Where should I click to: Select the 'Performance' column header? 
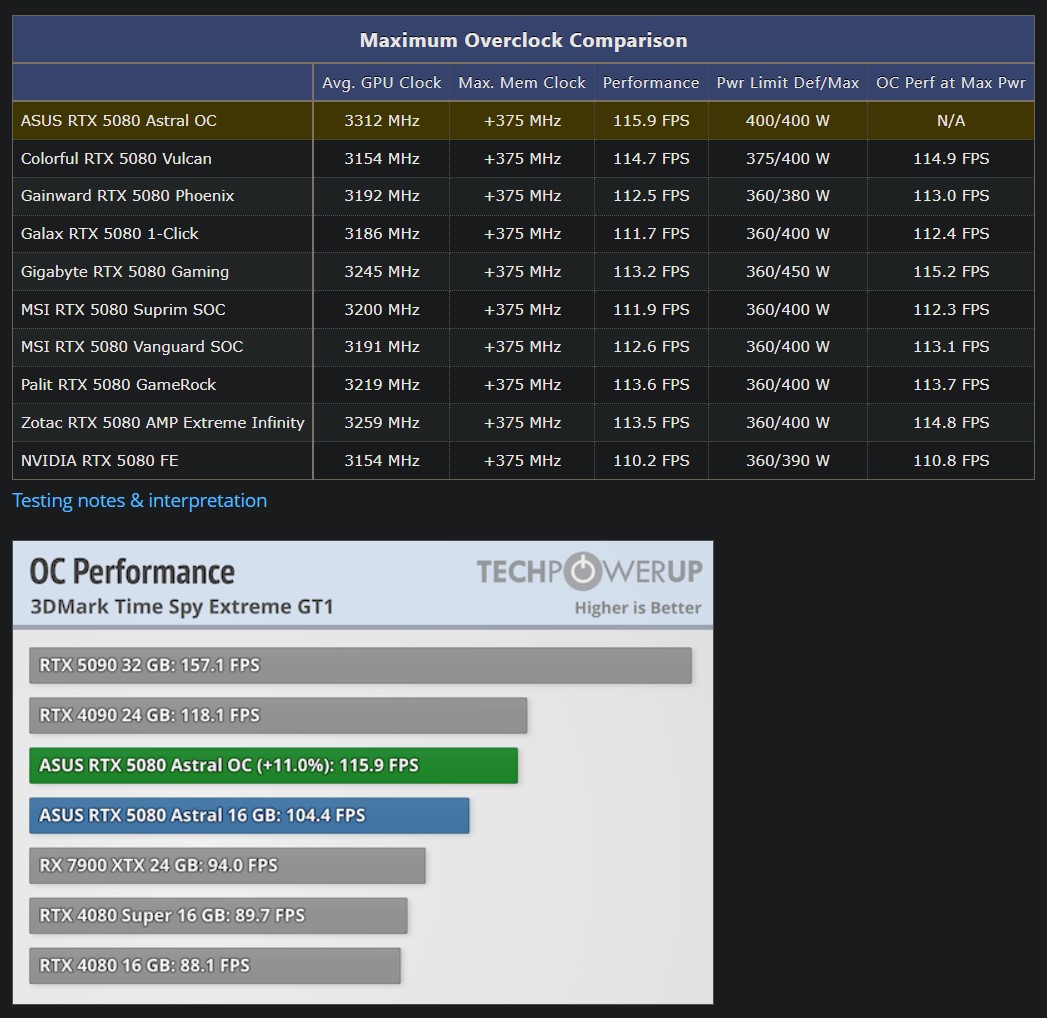pos(651,82)
